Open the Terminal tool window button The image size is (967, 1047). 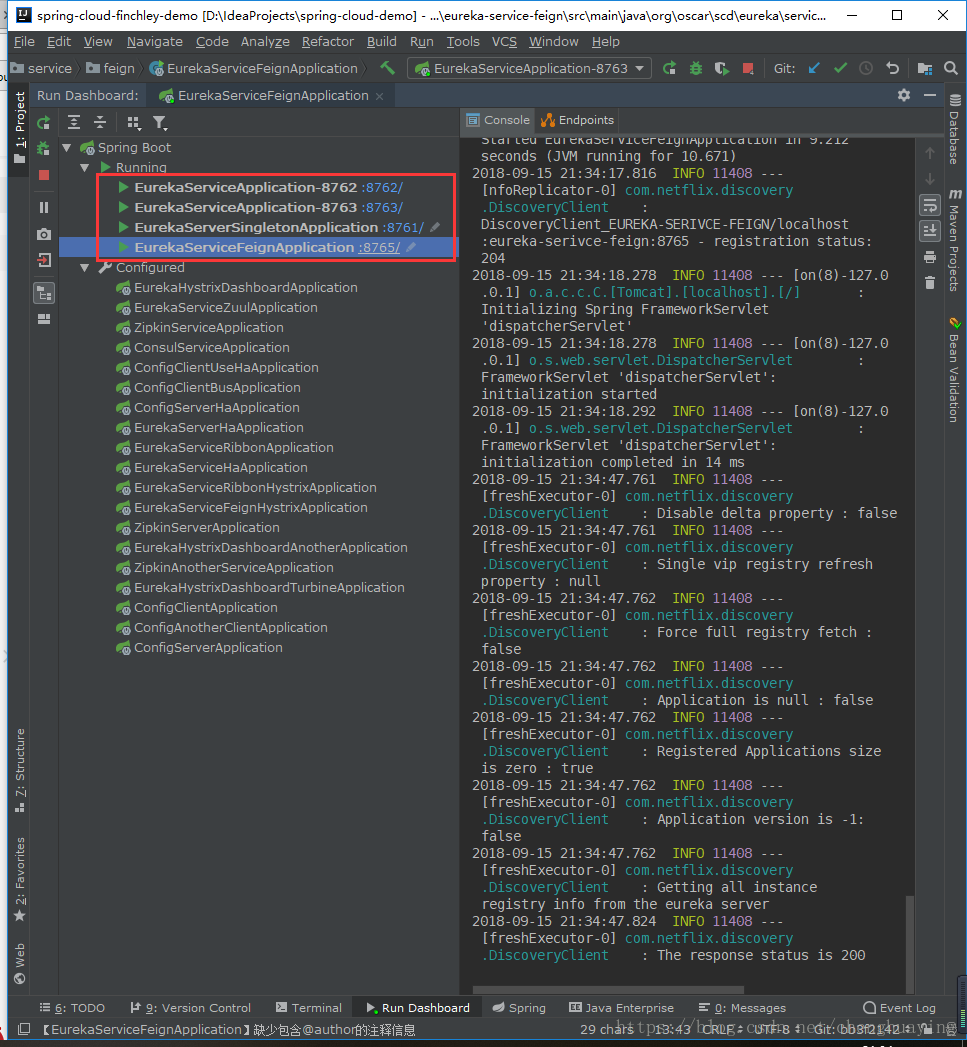click(309, 1008)
